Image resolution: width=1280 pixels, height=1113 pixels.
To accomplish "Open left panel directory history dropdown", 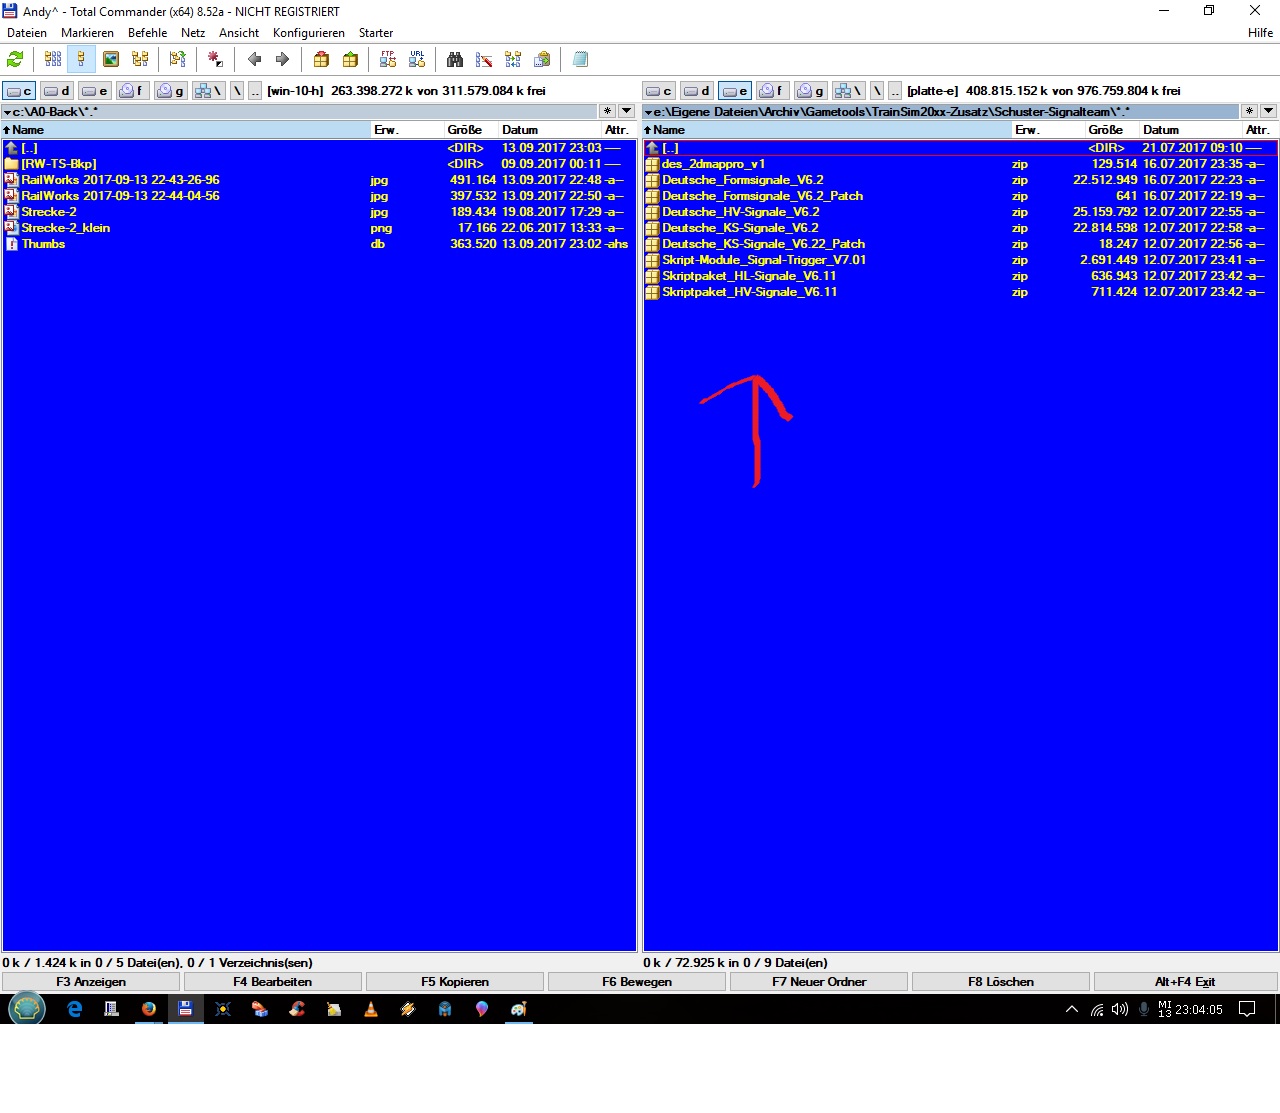I will [627, 111].
